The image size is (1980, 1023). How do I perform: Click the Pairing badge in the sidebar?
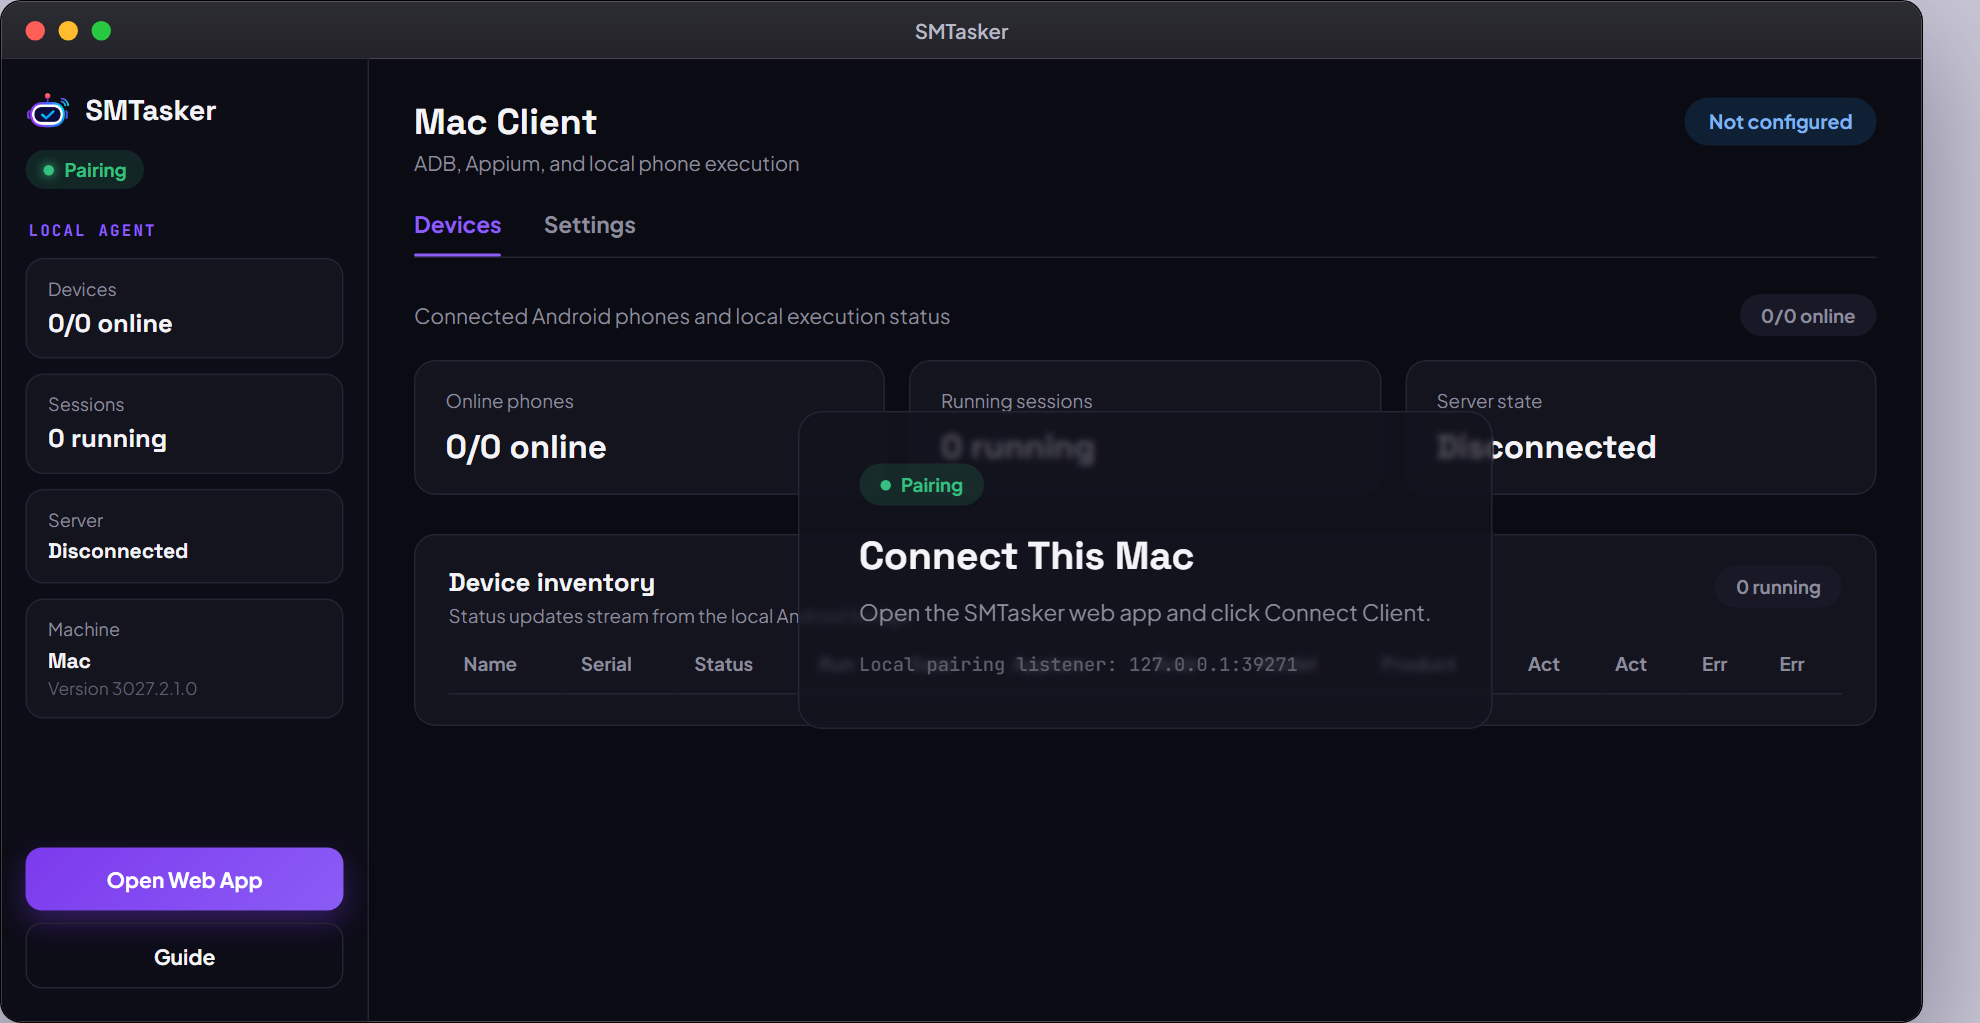85,170
